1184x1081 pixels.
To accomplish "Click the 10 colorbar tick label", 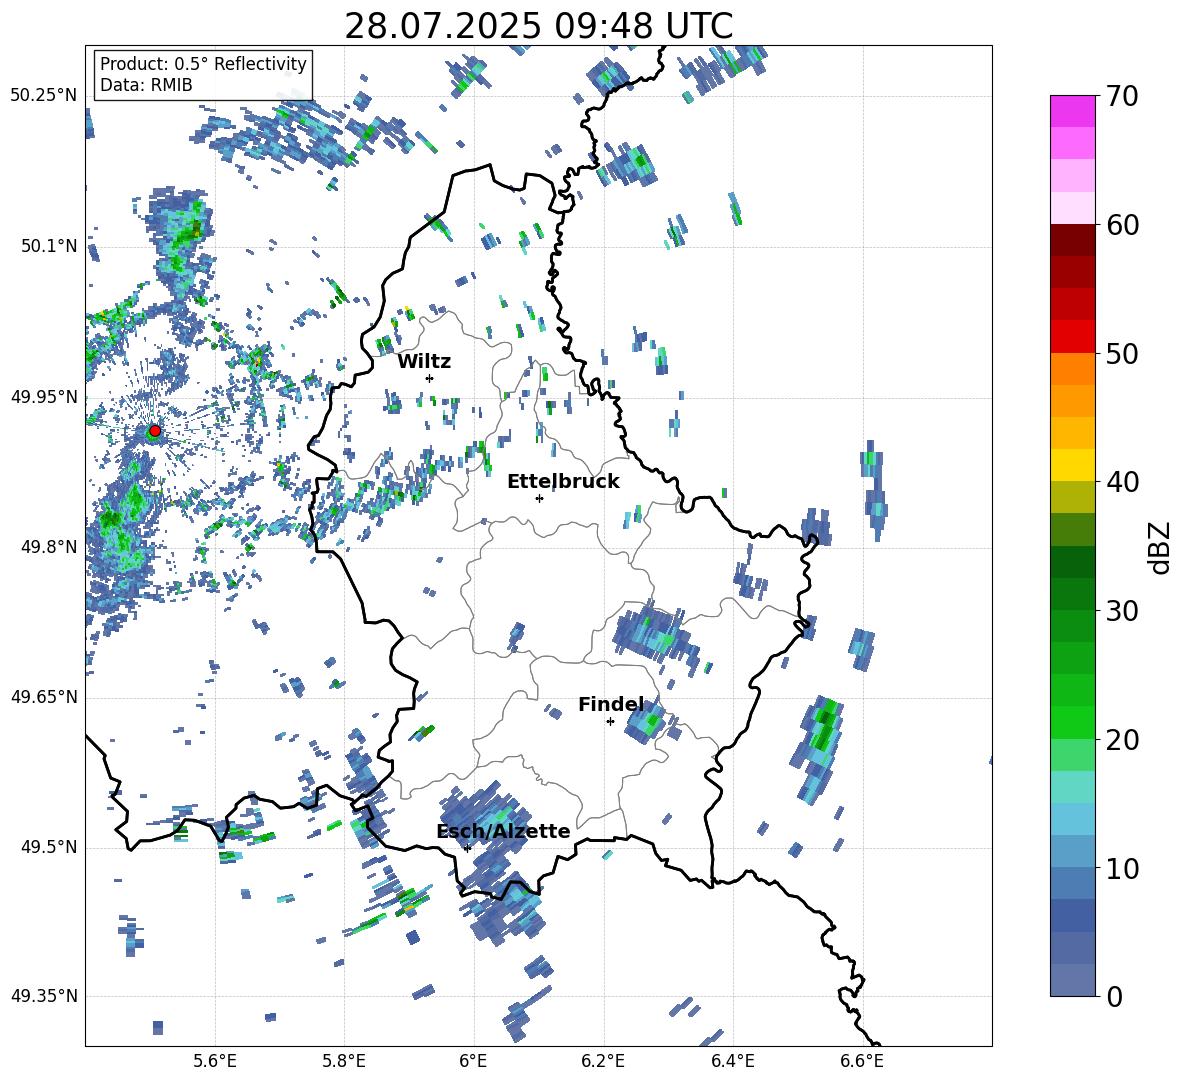I will pos(1122,868).
